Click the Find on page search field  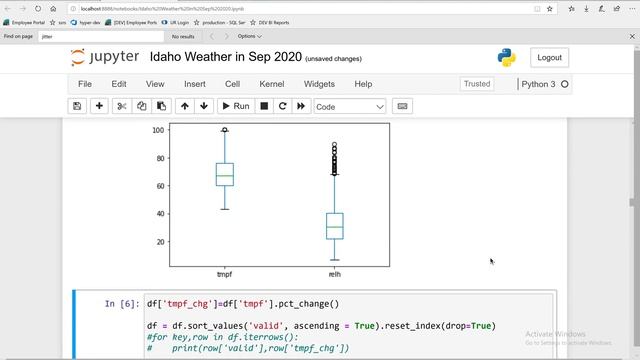tap(101, 36)
